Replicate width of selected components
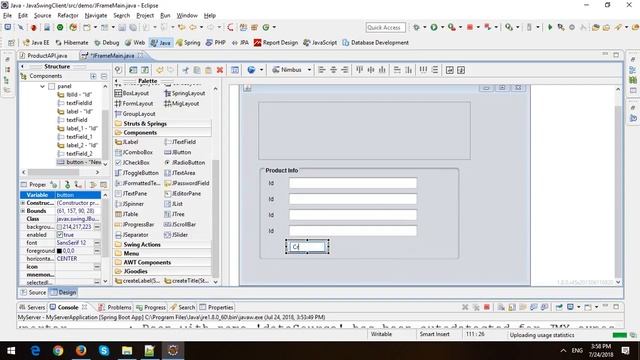 [x=397, y=70]
